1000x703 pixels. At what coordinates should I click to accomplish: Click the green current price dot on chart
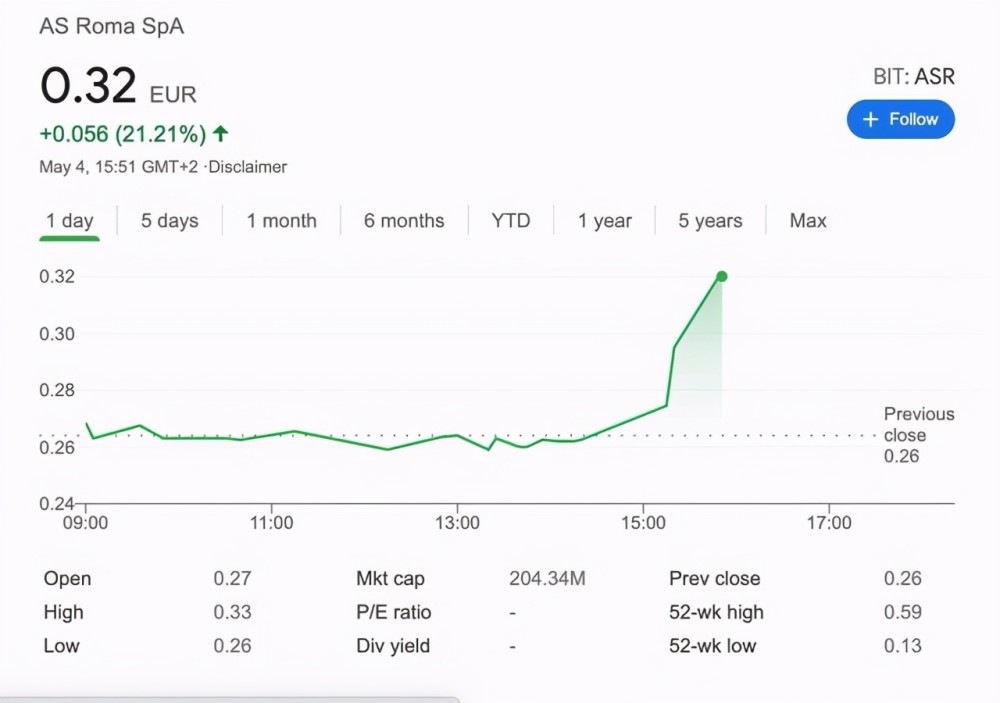coord(722,276)
